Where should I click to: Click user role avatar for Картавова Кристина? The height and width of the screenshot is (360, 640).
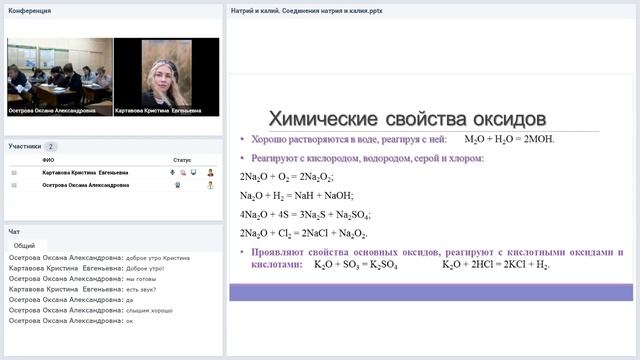tap(211, 173)
